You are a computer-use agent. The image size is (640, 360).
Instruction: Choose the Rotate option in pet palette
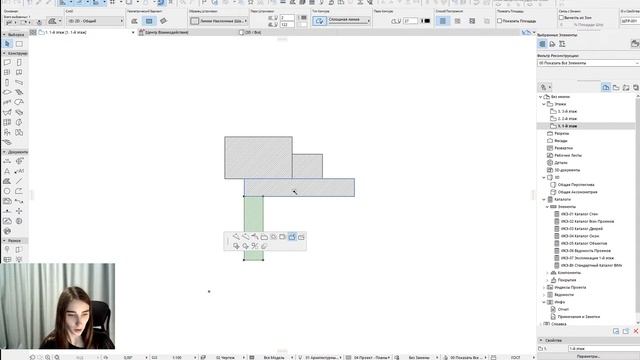click(245, 246)
